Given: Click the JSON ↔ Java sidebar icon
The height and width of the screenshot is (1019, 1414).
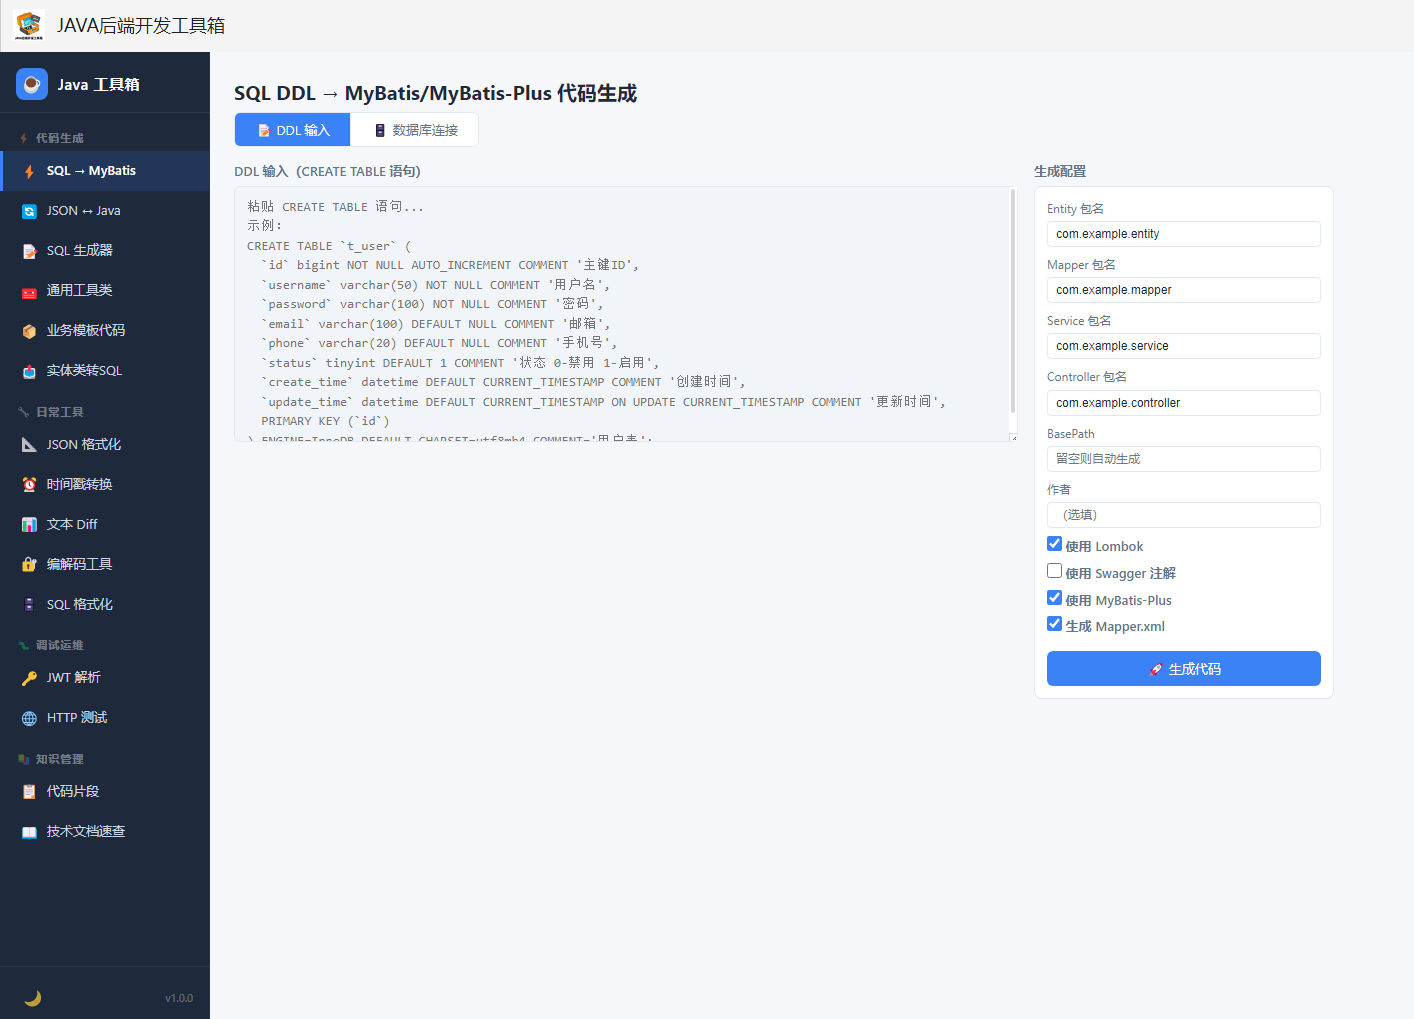Looking at the screenshot, I should point(29,212).
